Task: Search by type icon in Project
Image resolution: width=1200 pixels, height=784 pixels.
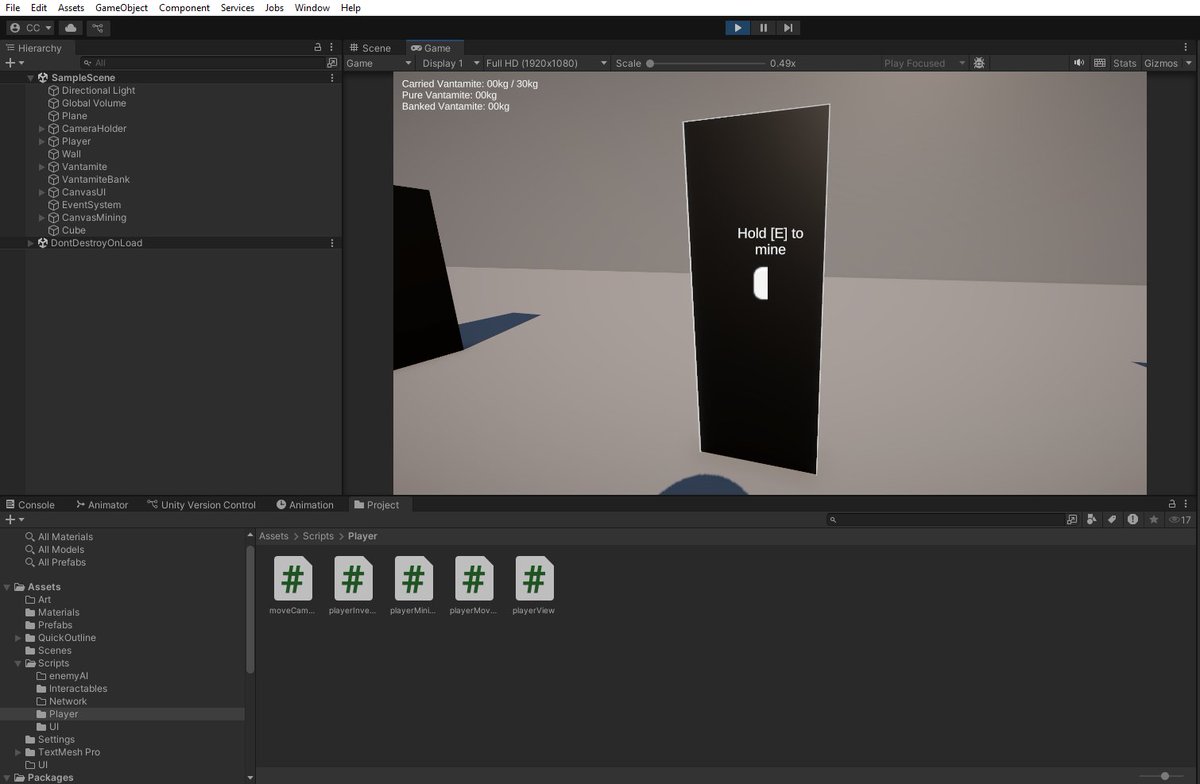Action: point(1091,520)
